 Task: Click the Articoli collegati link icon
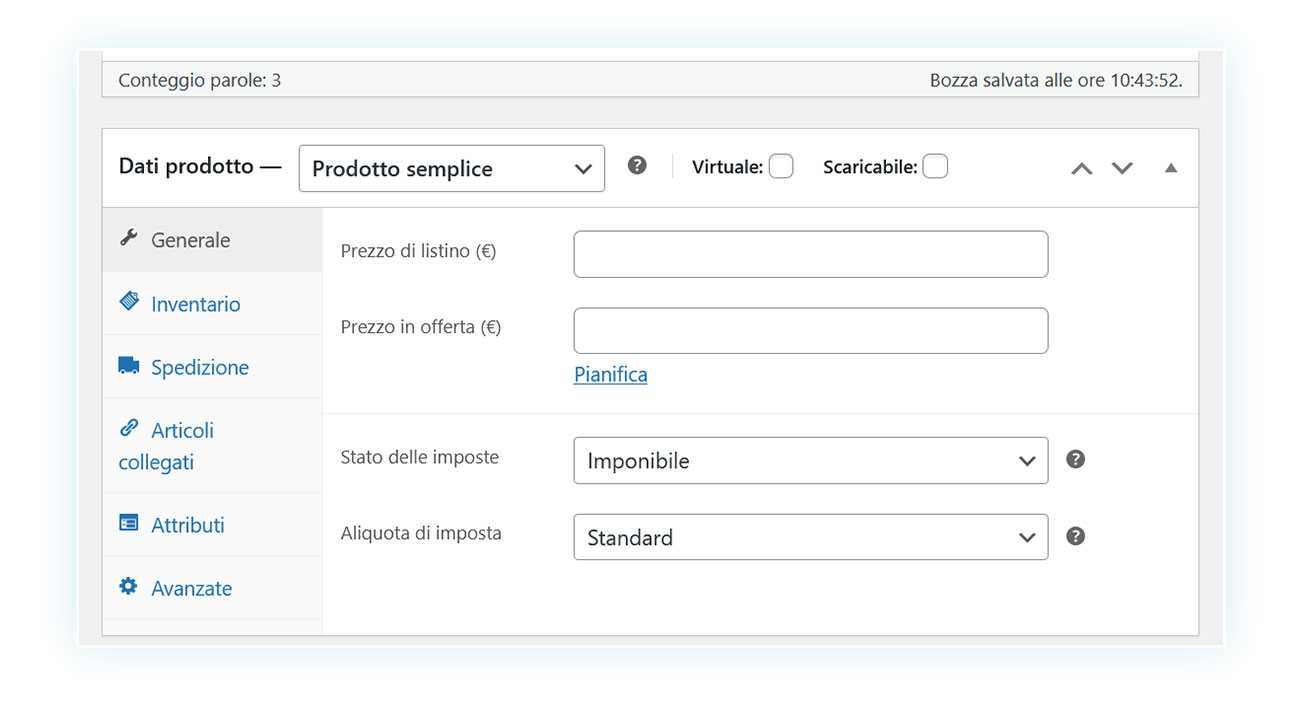pyautogui.click(x=129, y=428)
